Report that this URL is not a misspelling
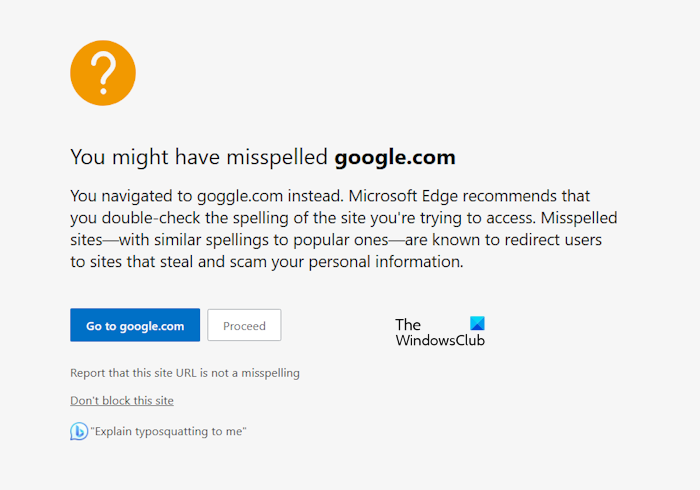The height and width of the screenshot is (490, 700). 185,373
